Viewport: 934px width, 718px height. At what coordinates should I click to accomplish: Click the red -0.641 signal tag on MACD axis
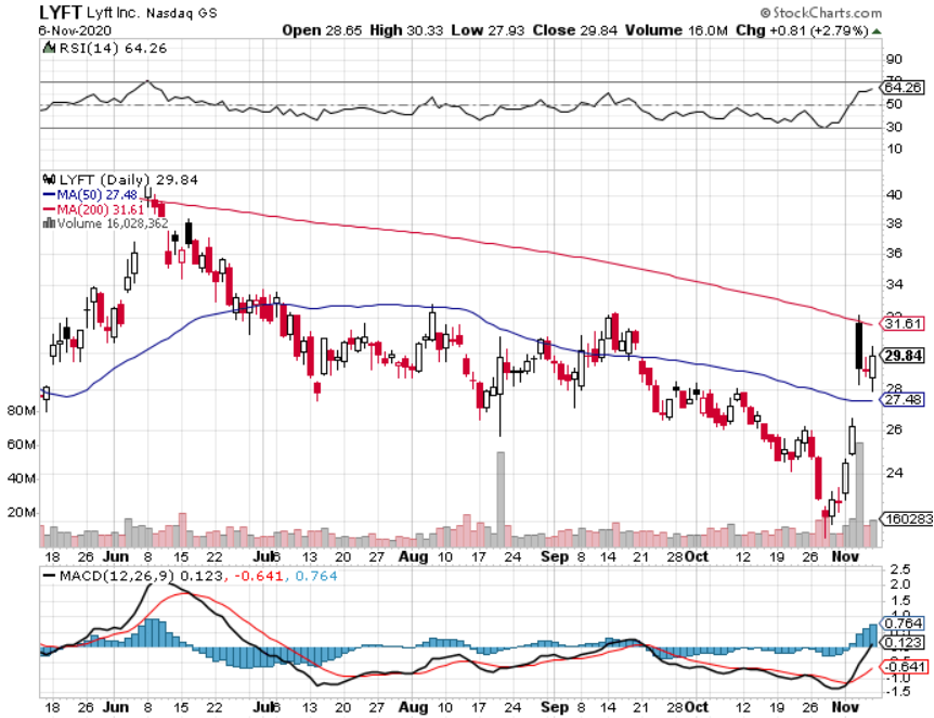pyautogui.click(x=904, y=666)
